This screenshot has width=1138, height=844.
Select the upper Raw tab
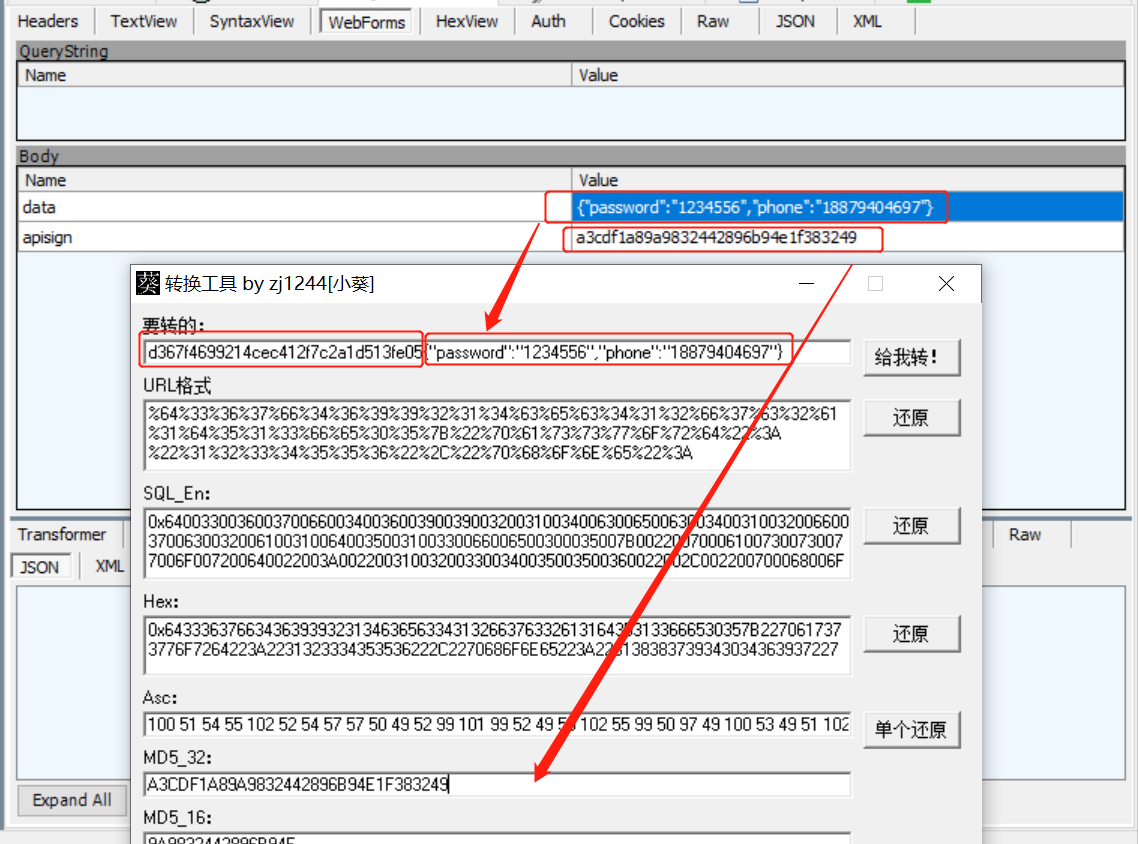pyautogui.click(x=713, y=21)
